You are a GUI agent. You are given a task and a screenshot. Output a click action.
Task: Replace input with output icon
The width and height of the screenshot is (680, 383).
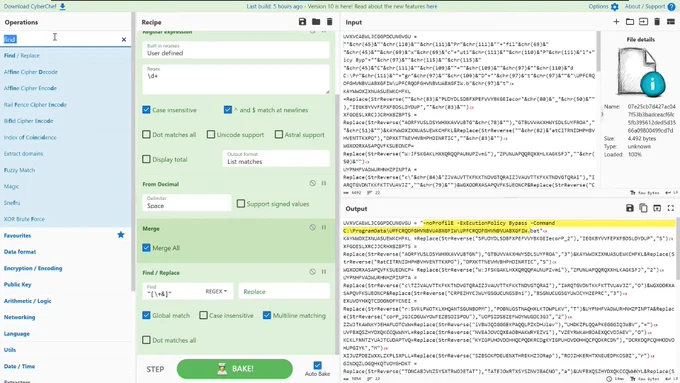657,208
